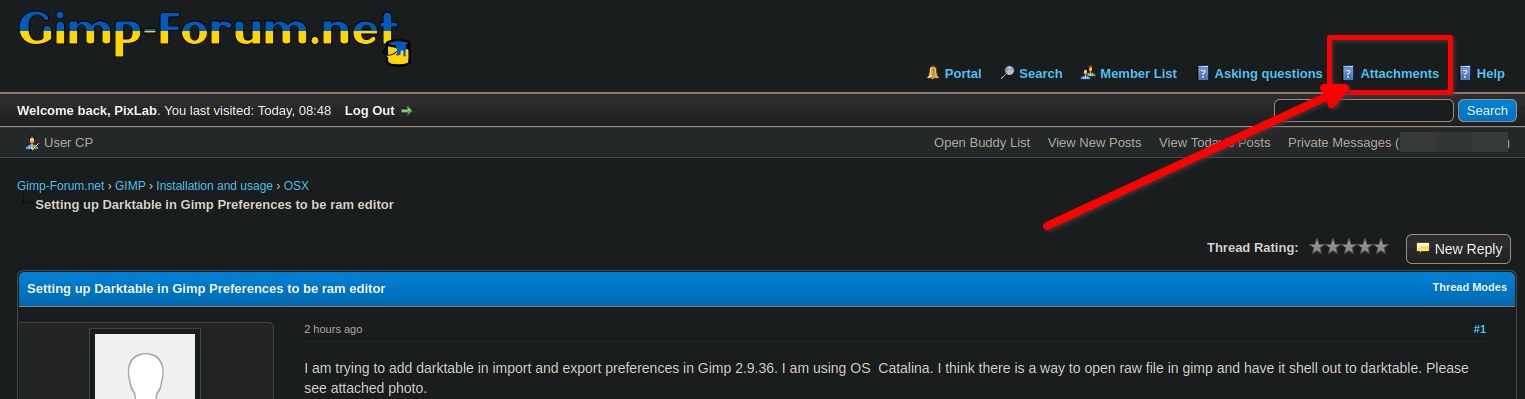The image size is (1525, 399).
Task: Click the Gimp-Forum.net logo
Action: point(216,35)
